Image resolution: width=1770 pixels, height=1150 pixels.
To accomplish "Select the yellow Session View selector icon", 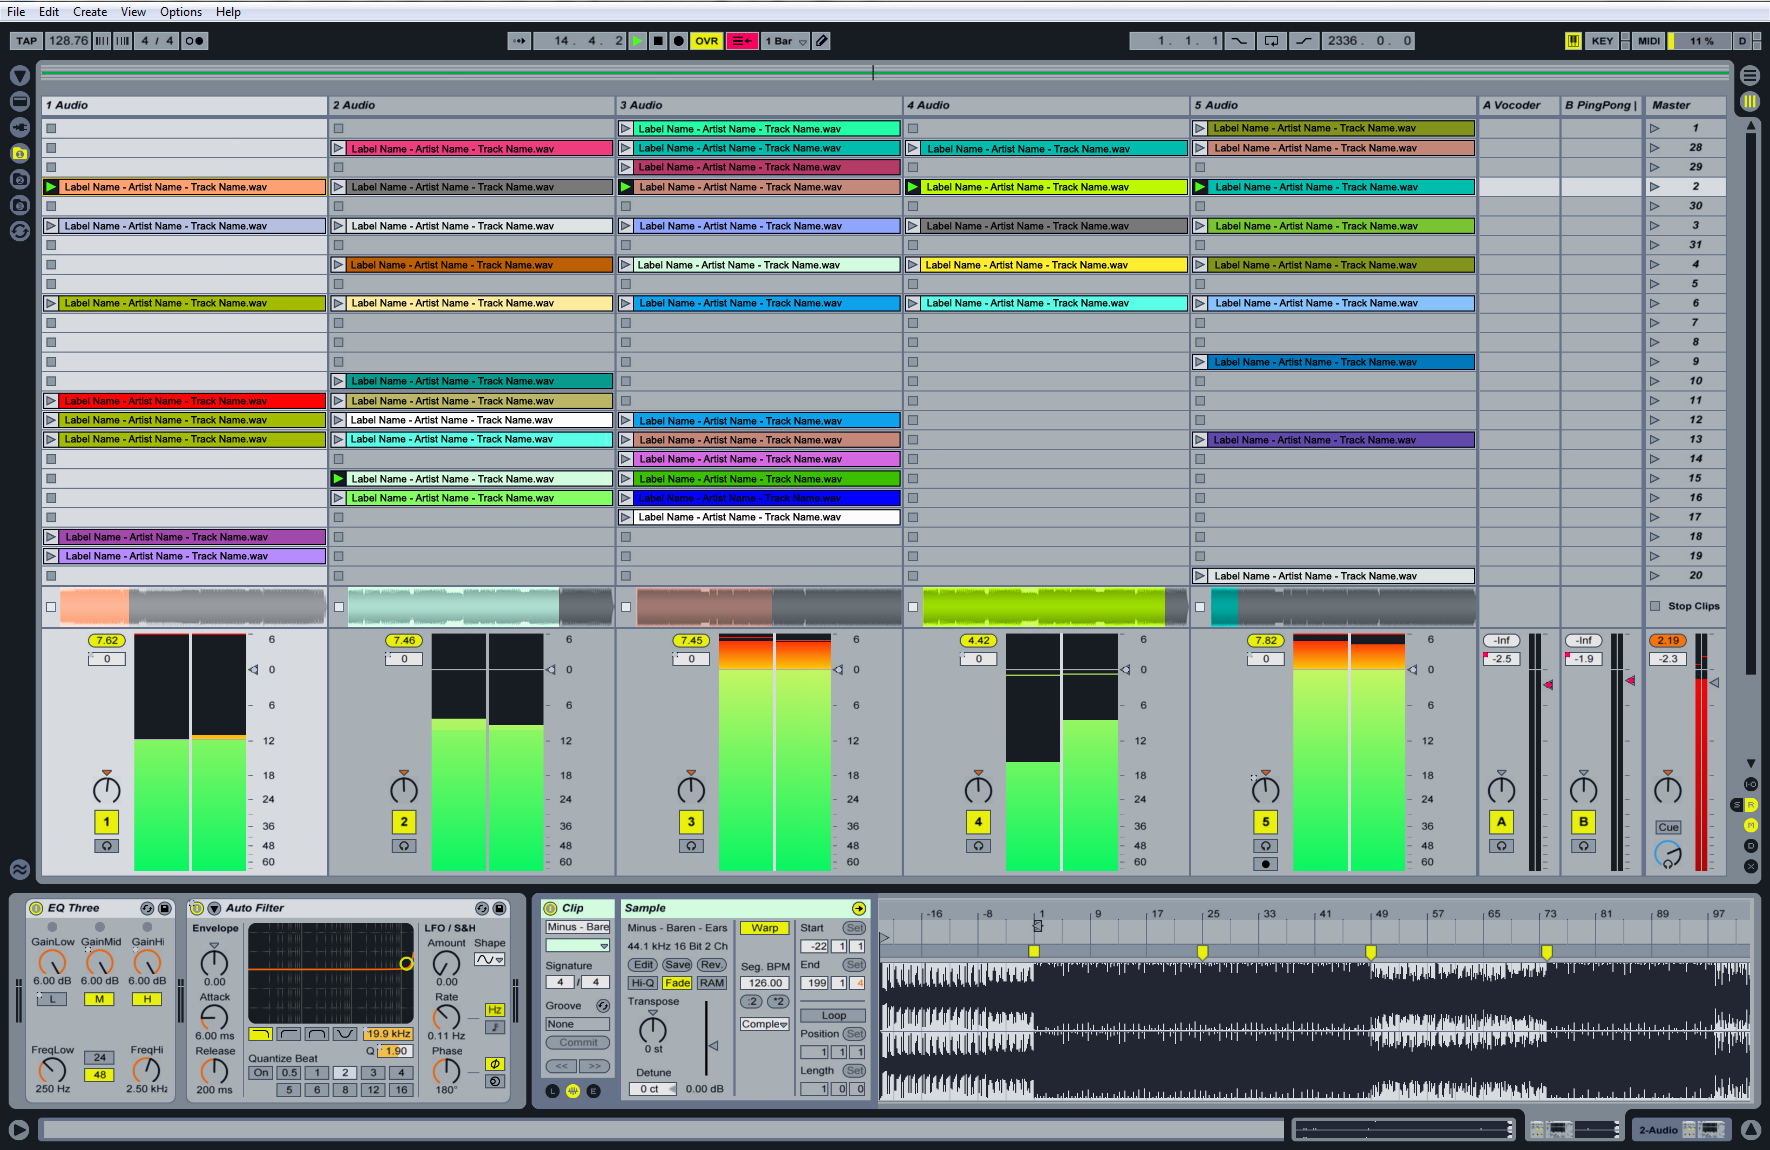I will point(1749,101).
